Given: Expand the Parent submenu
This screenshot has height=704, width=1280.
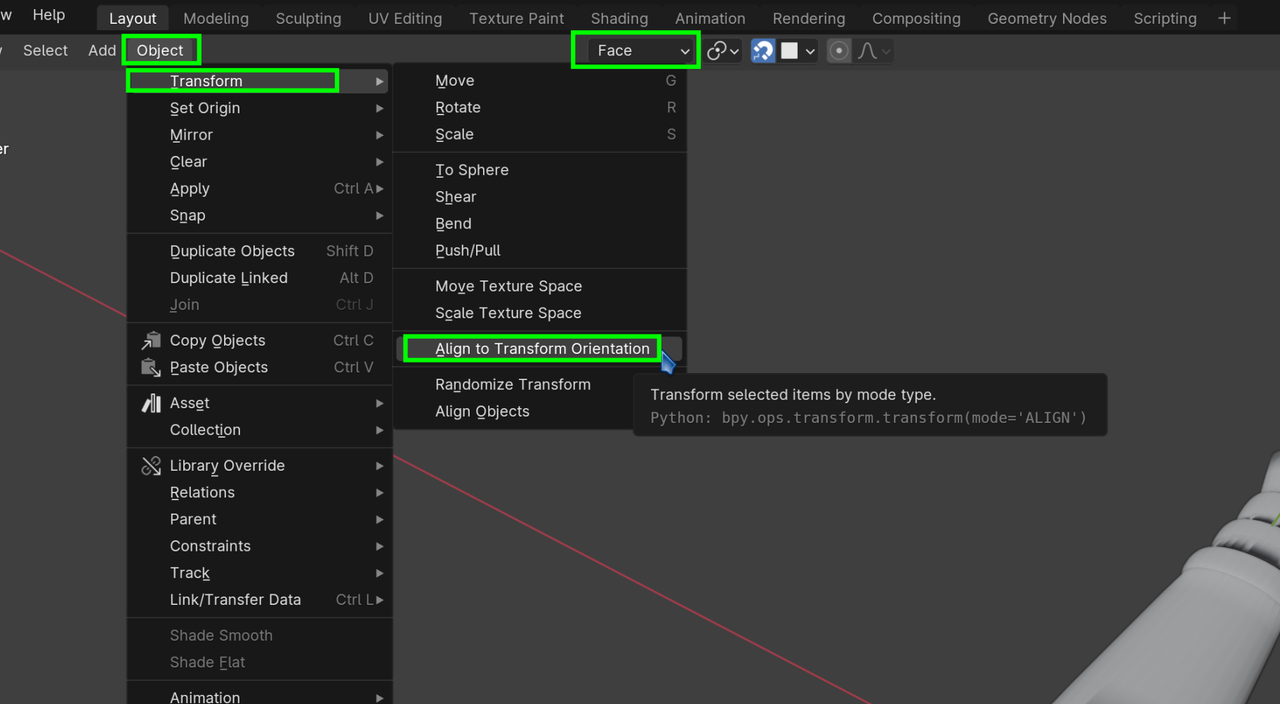Looking at the screenshot, I should [x=258, y=520].
